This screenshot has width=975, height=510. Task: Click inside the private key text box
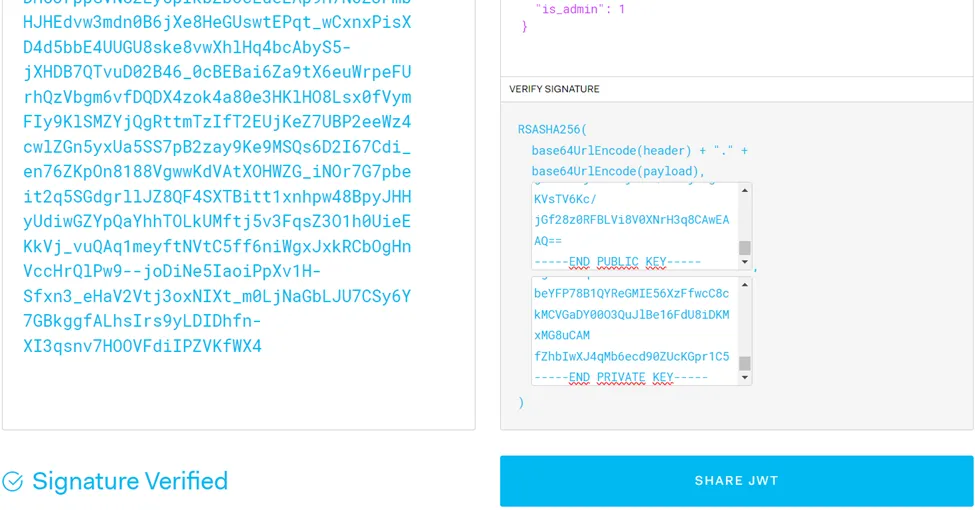pos(630,325)
